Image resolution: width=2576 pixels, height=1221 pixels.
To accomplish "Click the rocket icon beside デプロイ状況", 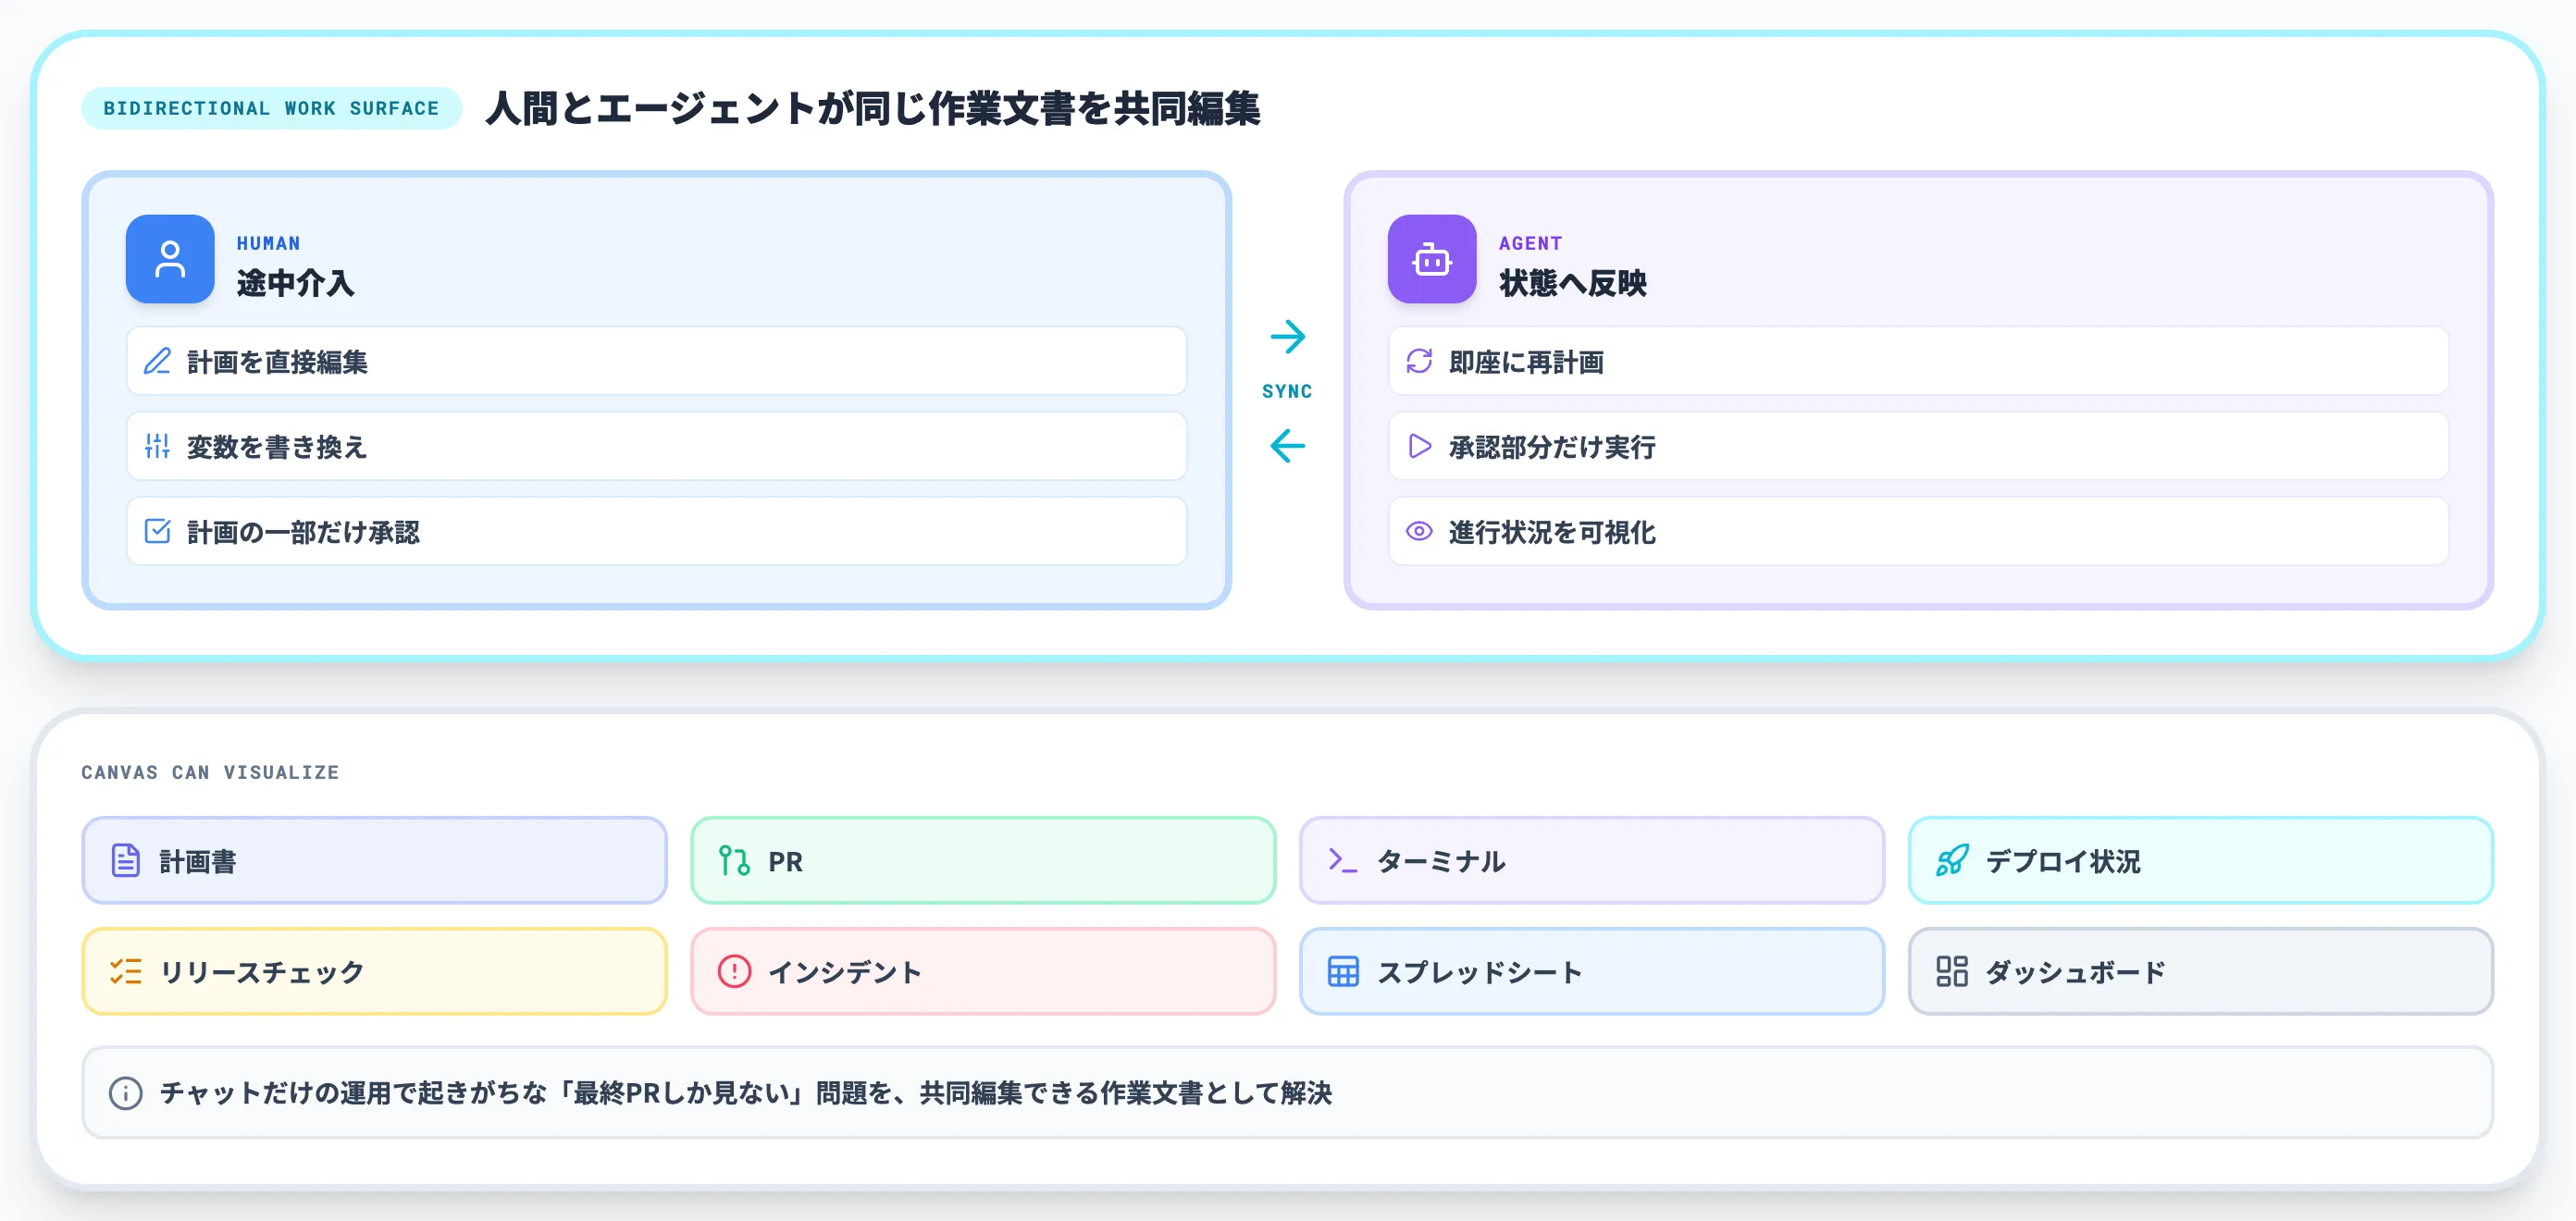I will pyautogui.click(x=1951, y=861).
